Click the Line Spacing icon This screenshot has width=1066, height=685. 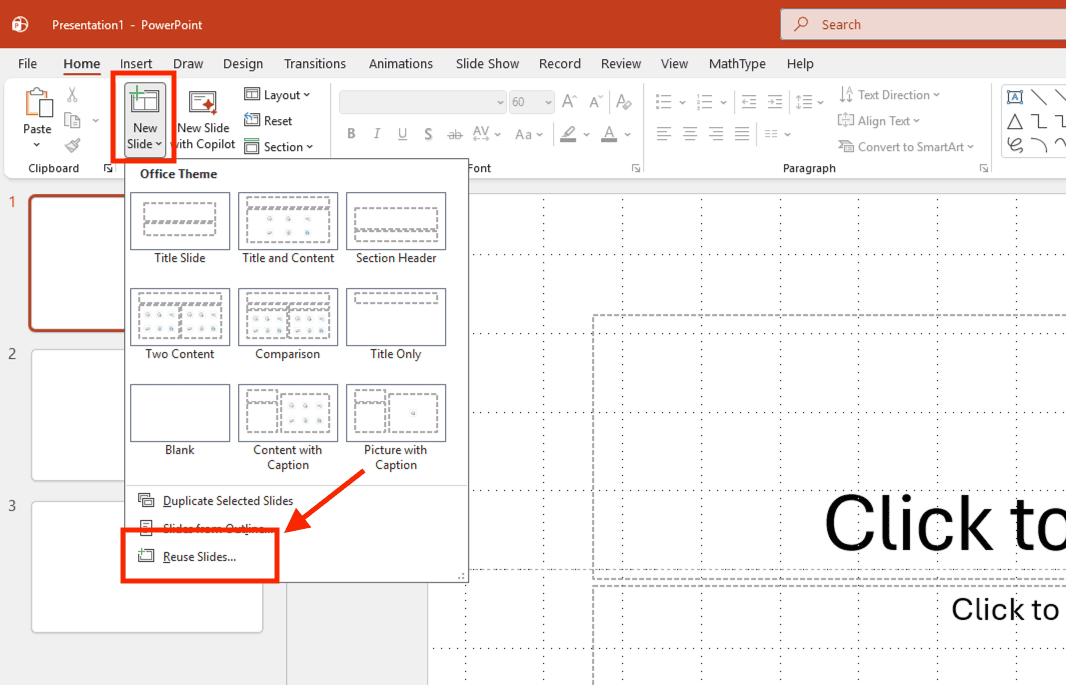pyautogui.click(x=804, y=102)
